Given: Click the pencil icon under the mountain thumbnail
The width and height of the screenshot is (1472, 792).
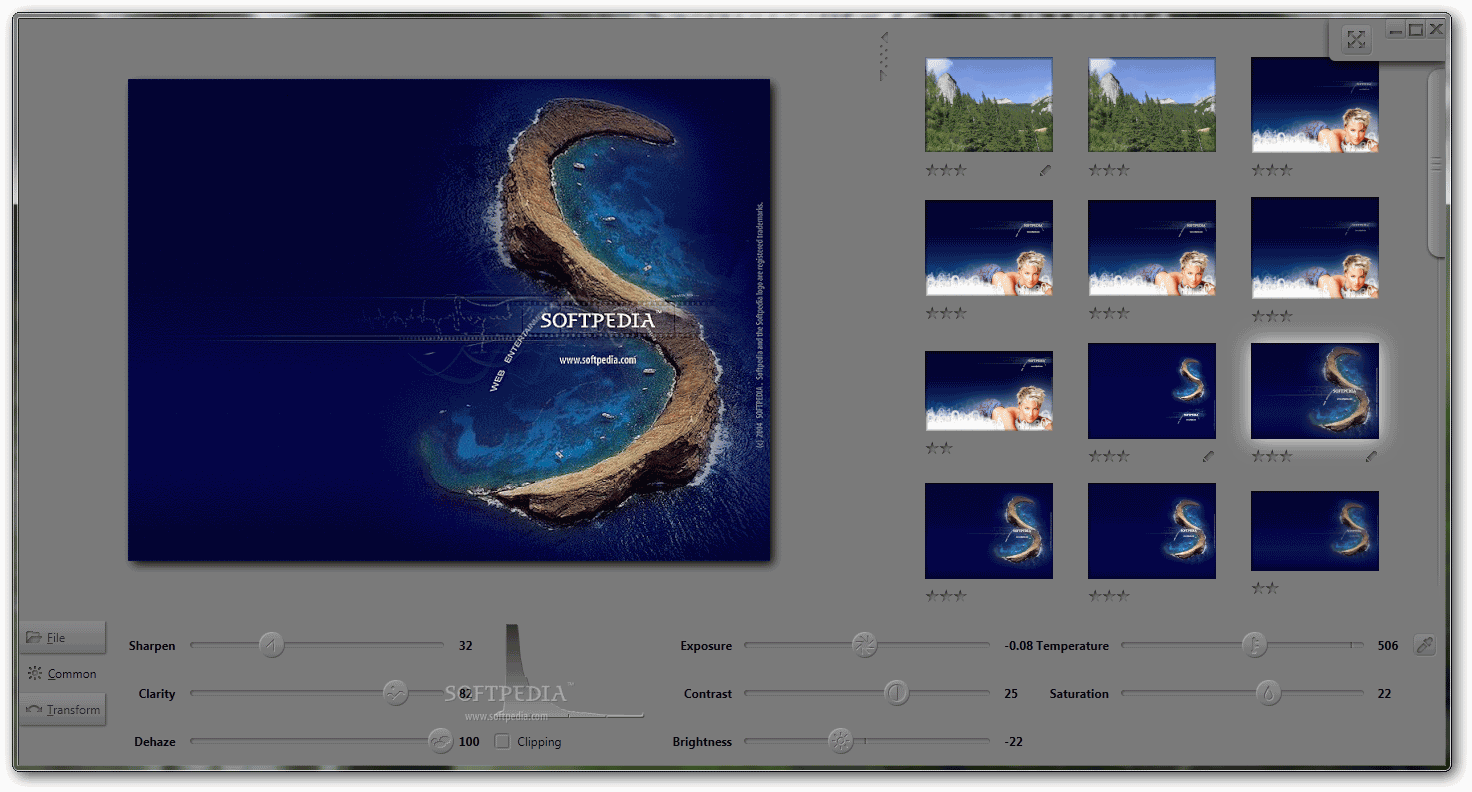Looking at the screenshot, I should [1045, 171].
